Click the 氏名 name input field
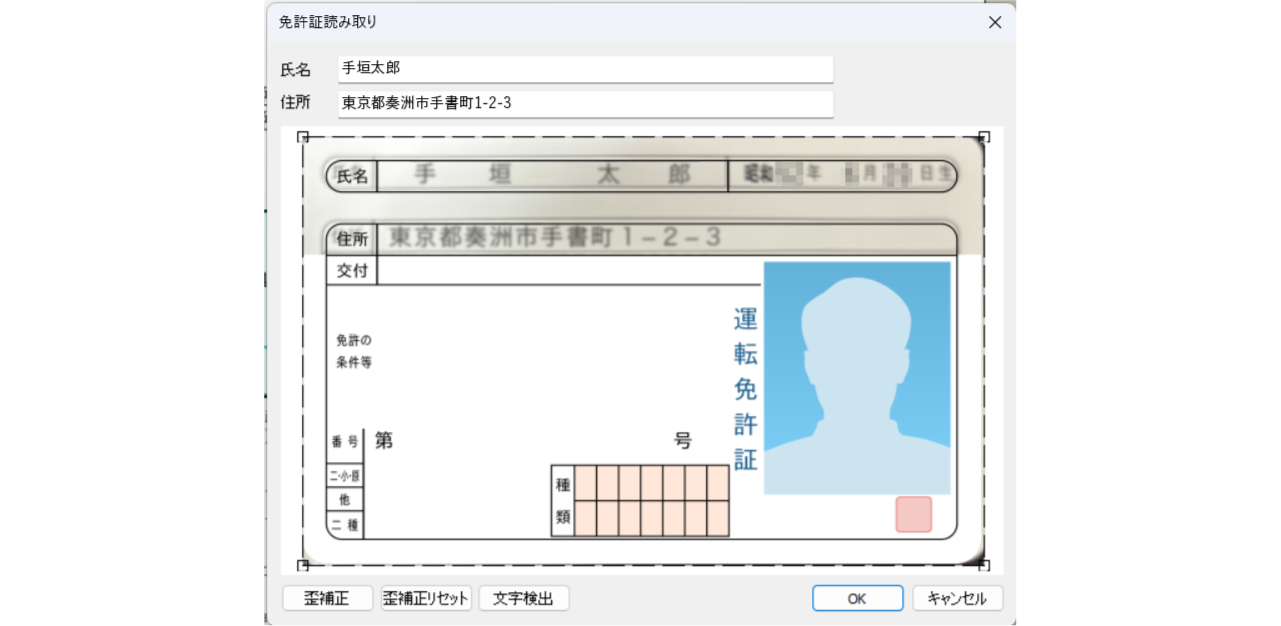 [585, 69]
